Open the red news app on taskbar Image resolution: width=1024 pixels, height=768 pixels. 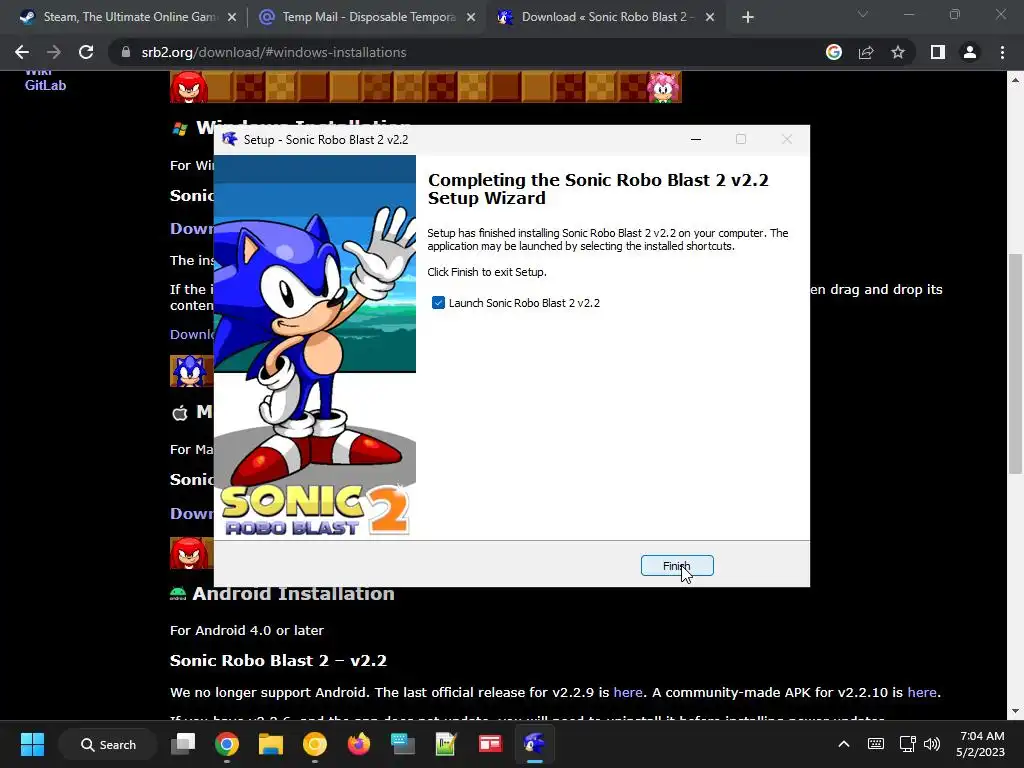tap(490, 744)
